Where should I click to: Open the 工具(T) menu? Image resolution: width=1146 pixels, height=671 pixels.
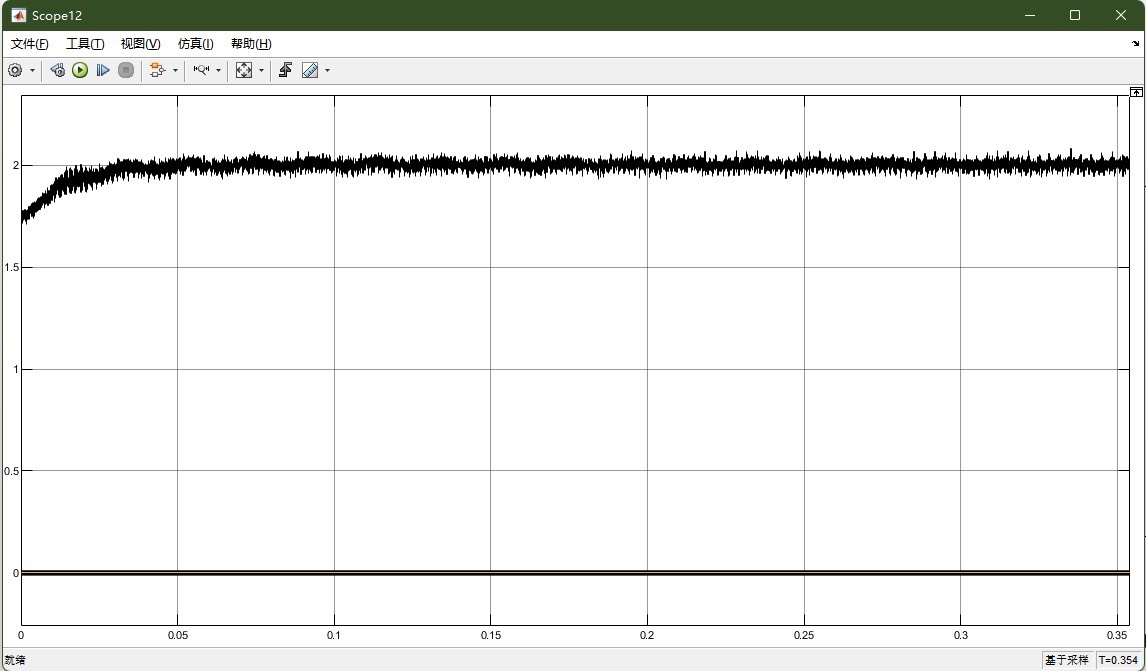click(x=85, y=44)
